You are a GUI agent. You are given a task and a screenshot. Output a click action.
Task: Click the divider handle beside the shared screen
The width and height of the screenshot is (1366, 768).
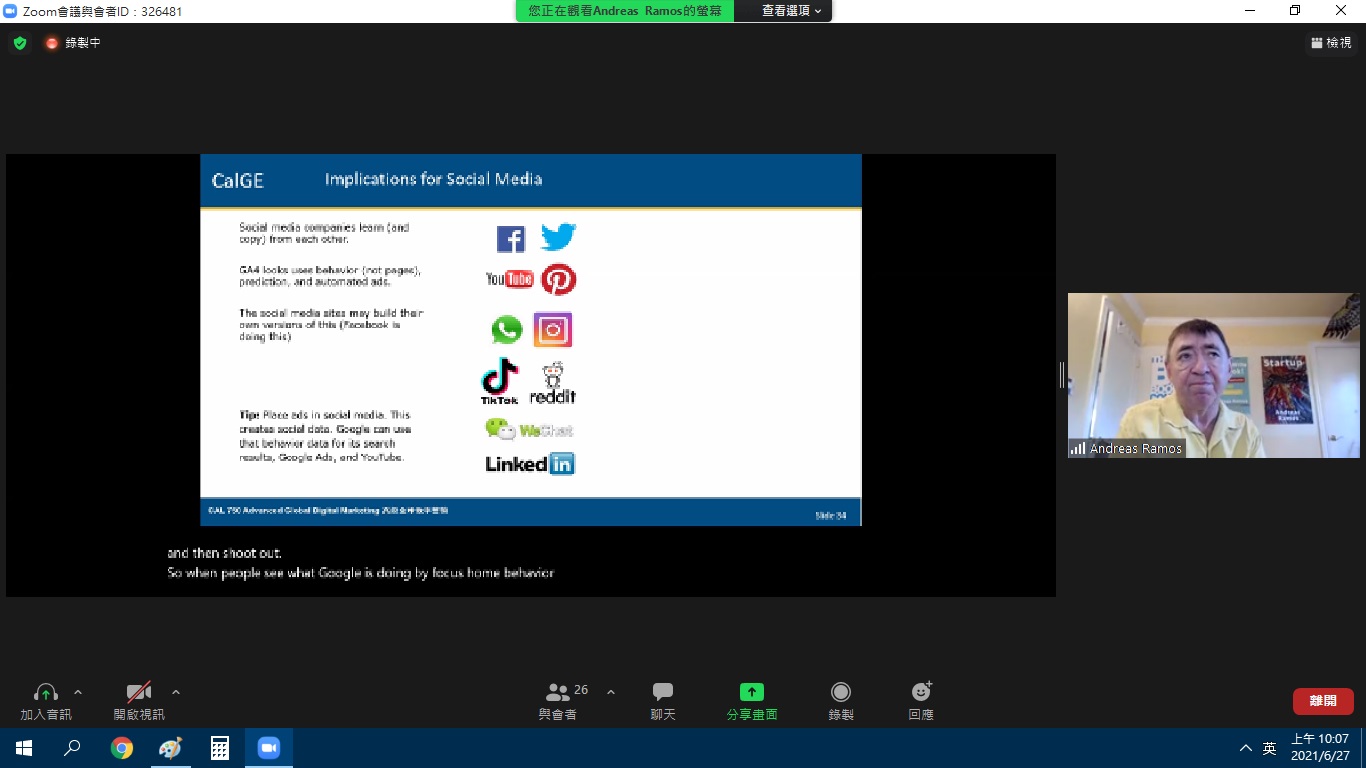pos(1061,375)
